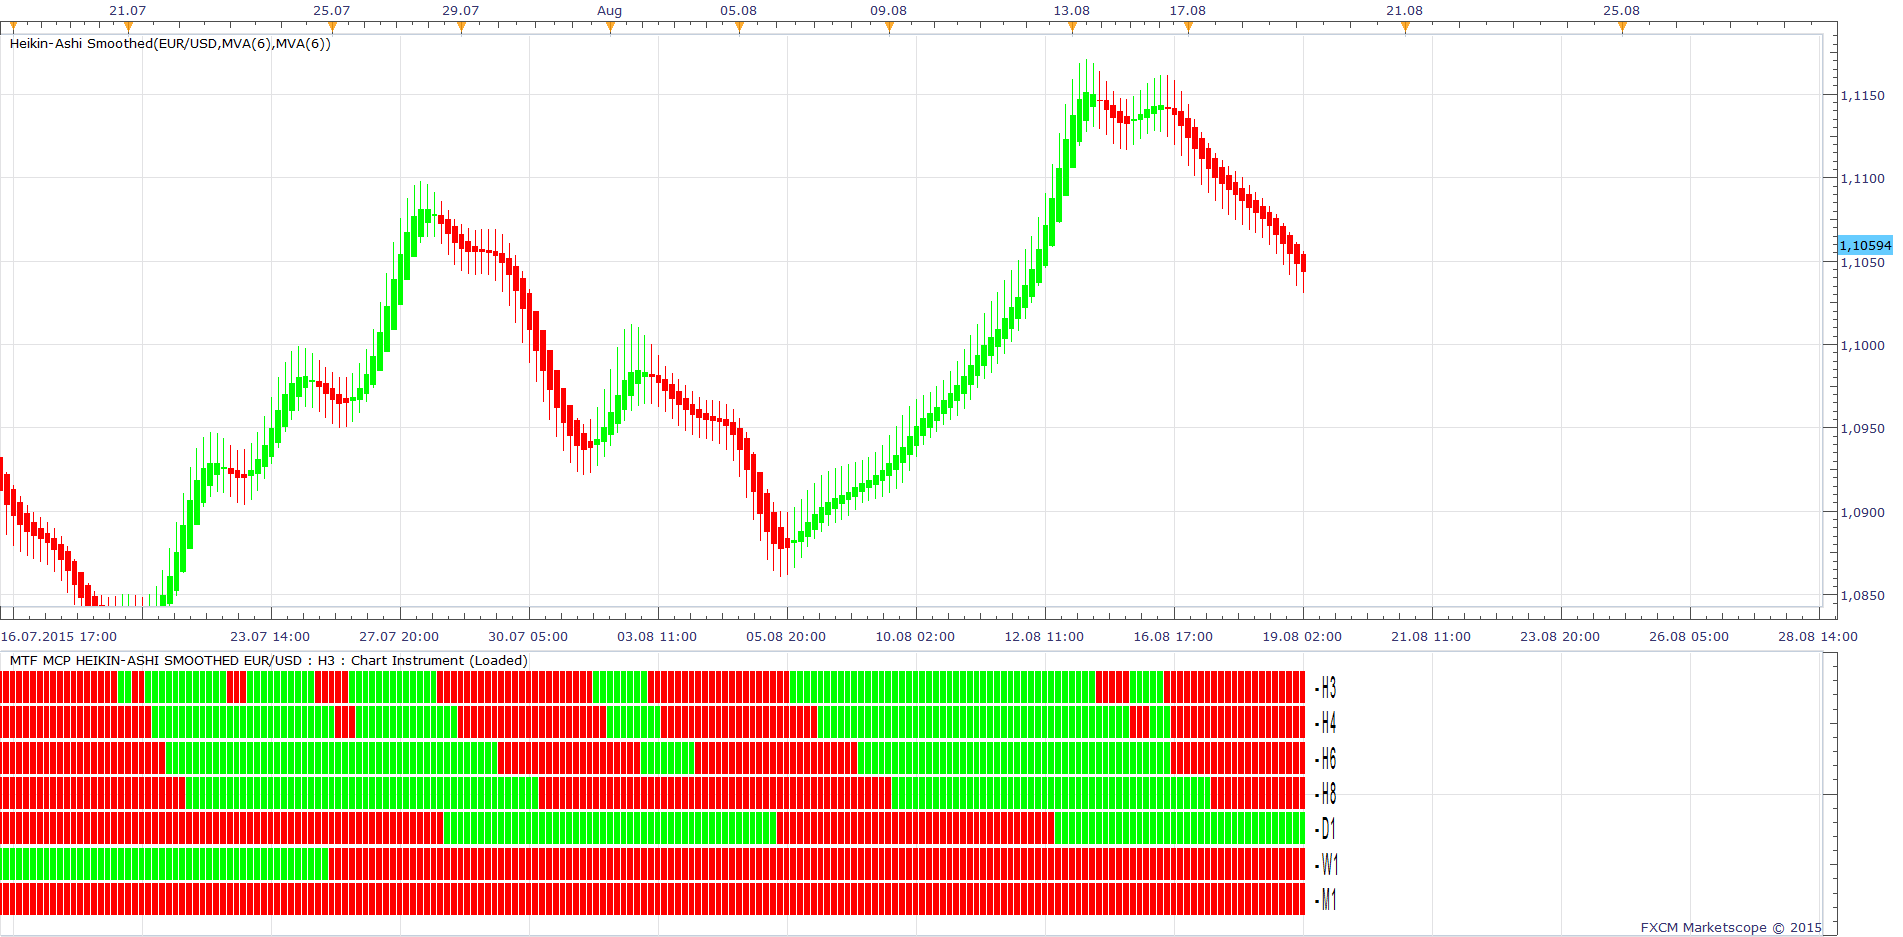This screenshot has height=937, width=1903.
Task: Click the 16.07.2015 17:00 time label
Action: [x=59, y=637]
